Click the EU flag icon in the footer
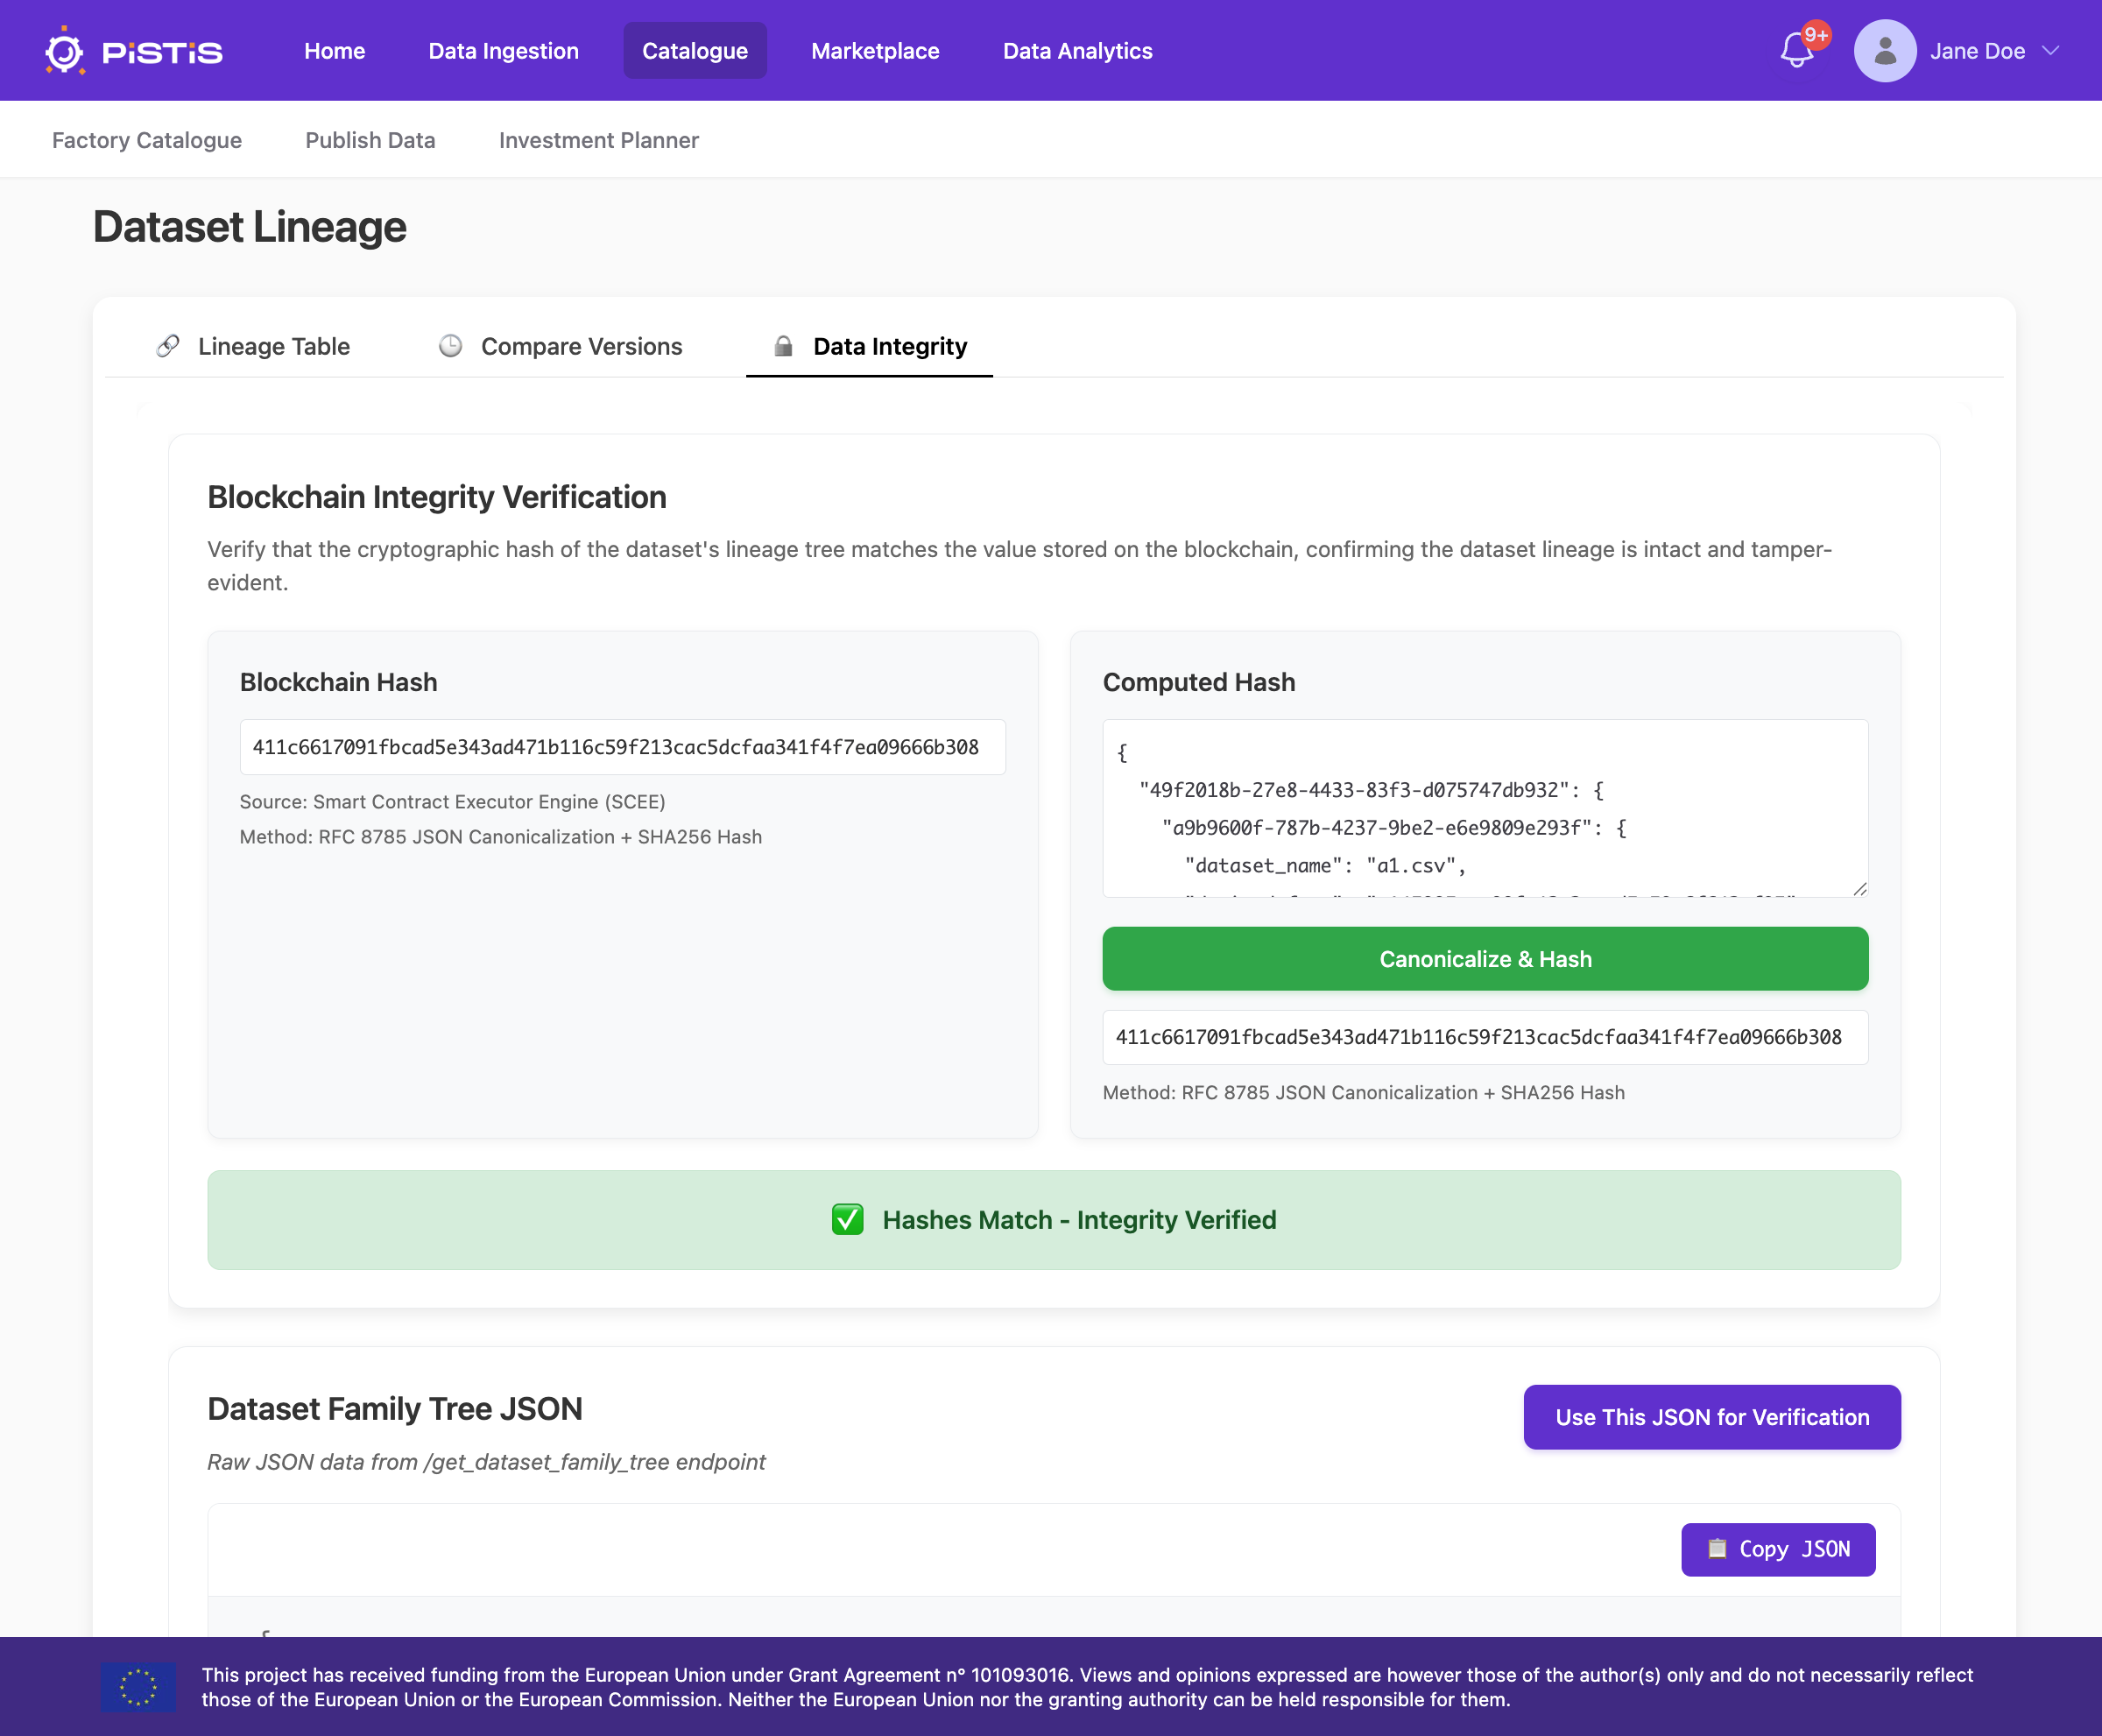Screen dimensions: 2102x1736 coord(138,1687)
